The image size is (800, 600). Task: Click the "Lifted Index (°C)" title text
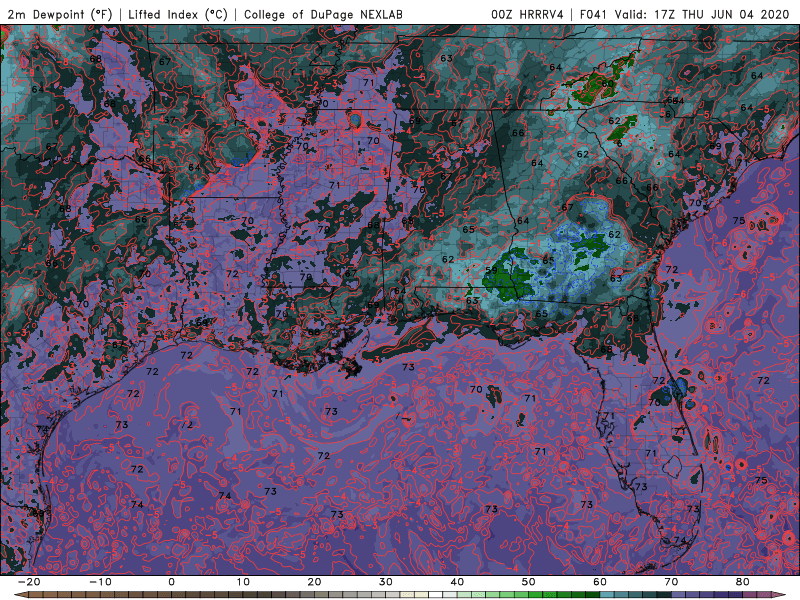pos(178,14)
